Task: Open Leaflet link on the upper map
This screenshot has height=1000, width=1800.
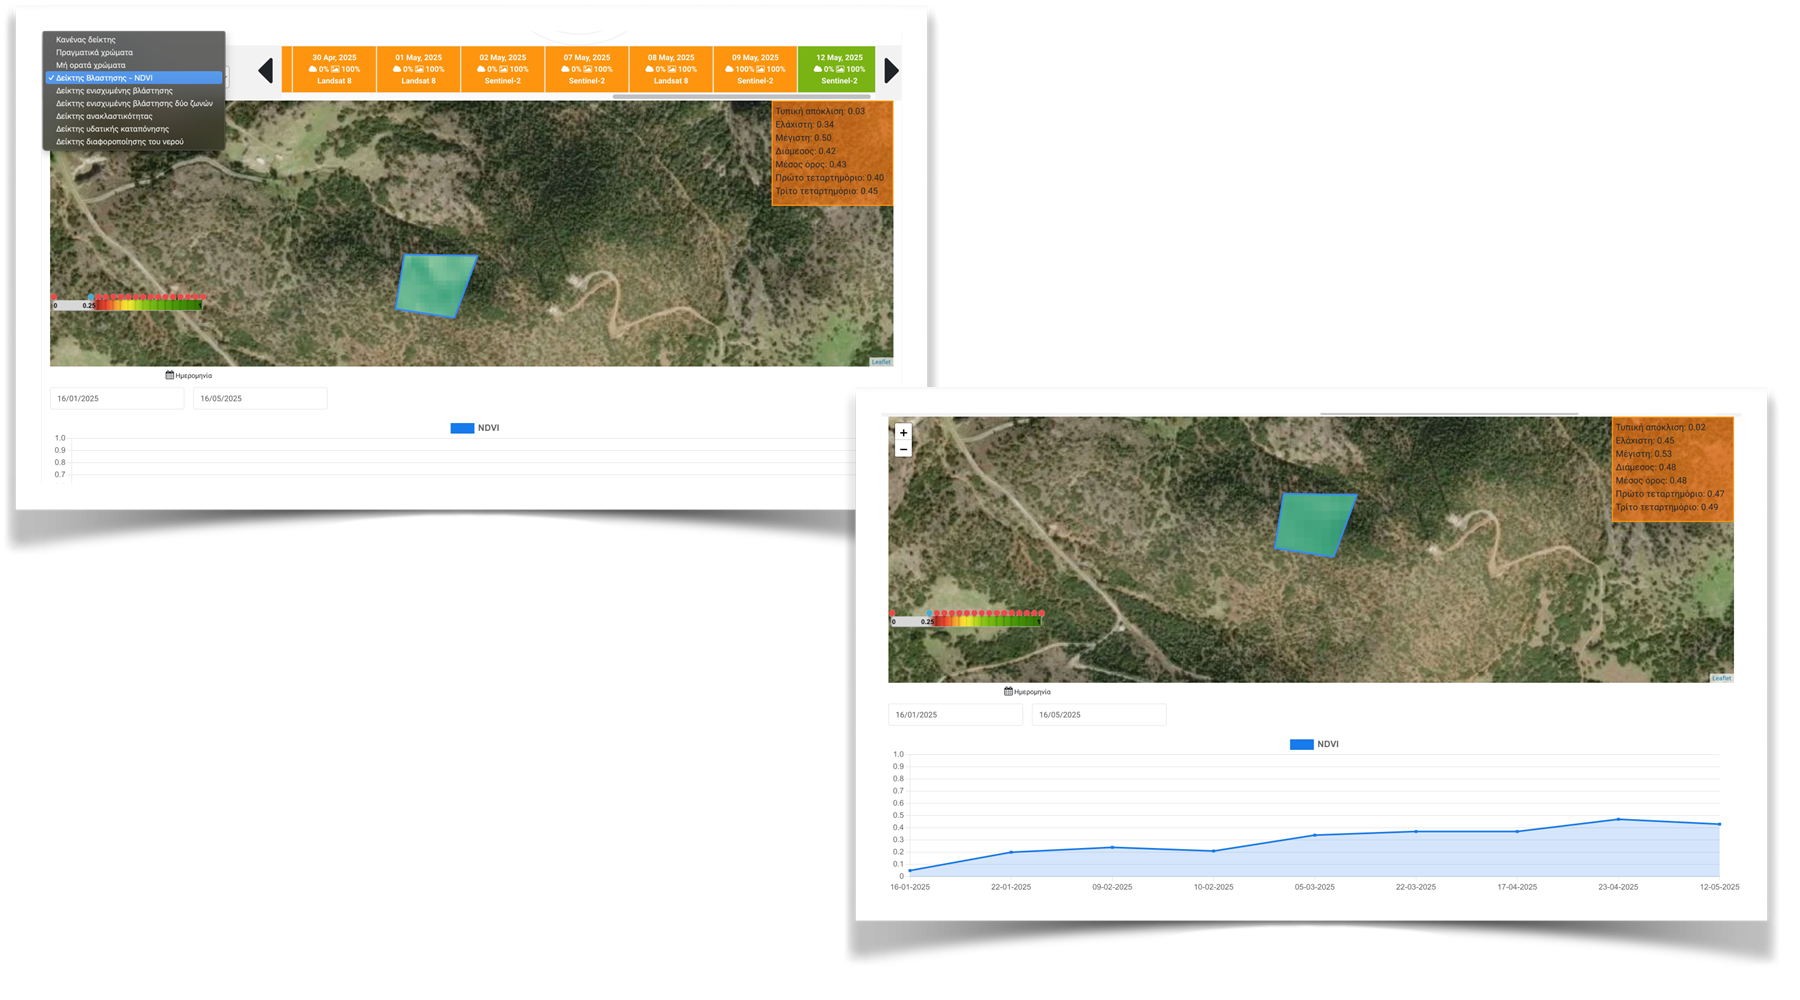Action: tap(881, 362)
